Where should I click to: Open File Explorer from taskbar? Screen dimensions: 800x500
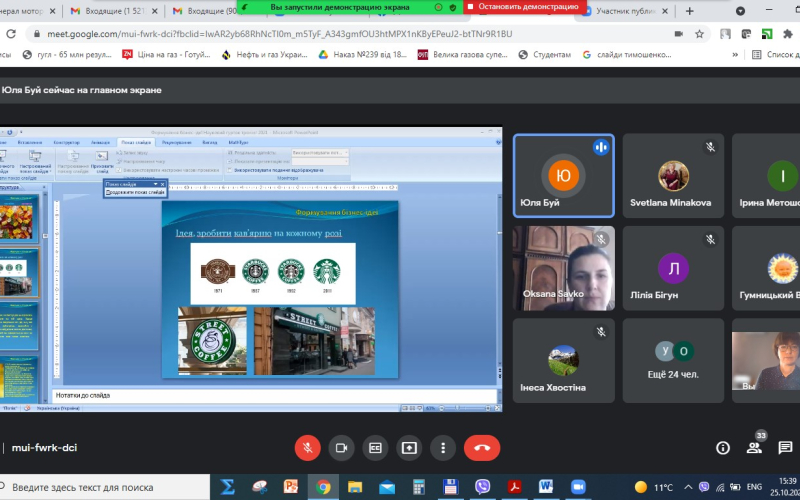pos(355,487)
